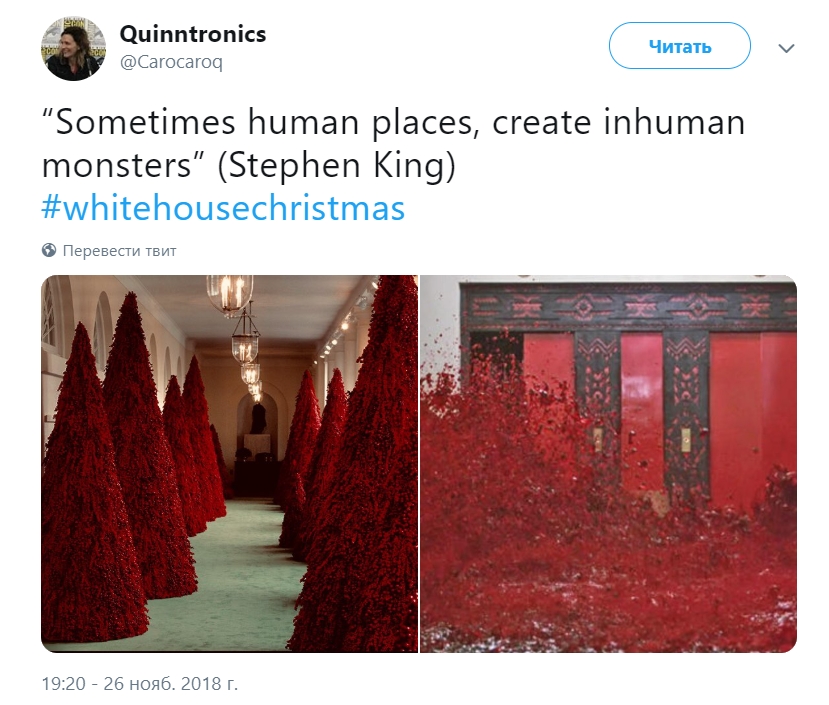Open the #whitehousechristmas hashtag
The height and width of the screenshot is (705, 829).
[223, 208]
